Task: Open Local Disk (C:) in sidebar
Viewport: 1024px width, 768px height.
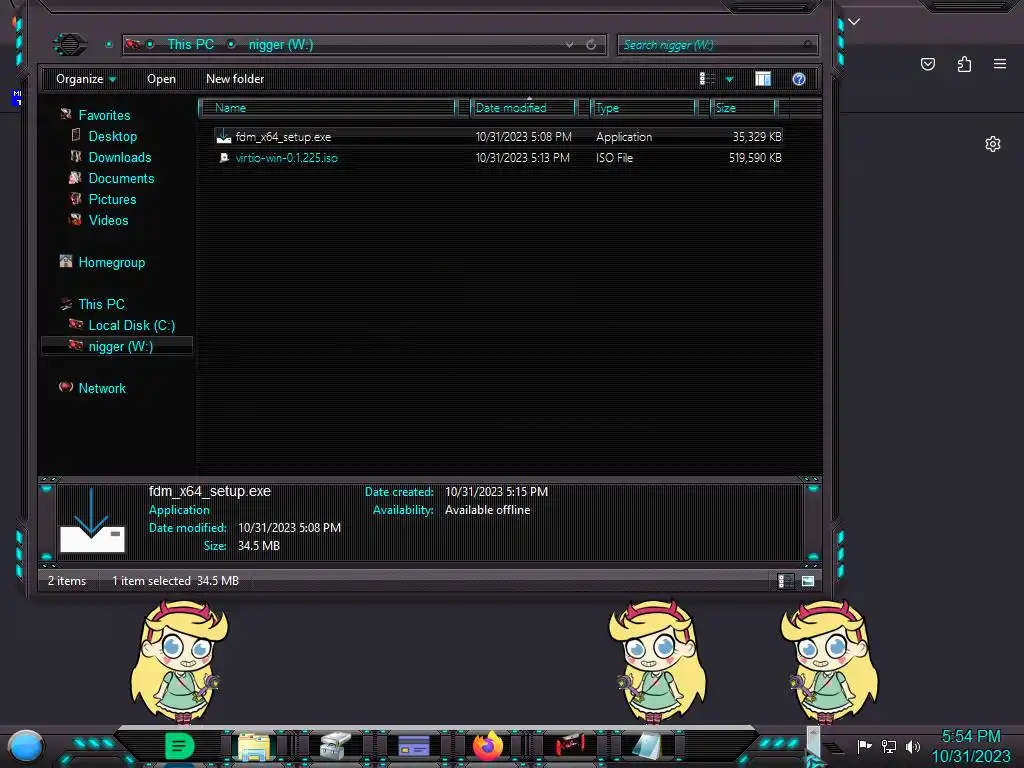Action: 131,325
